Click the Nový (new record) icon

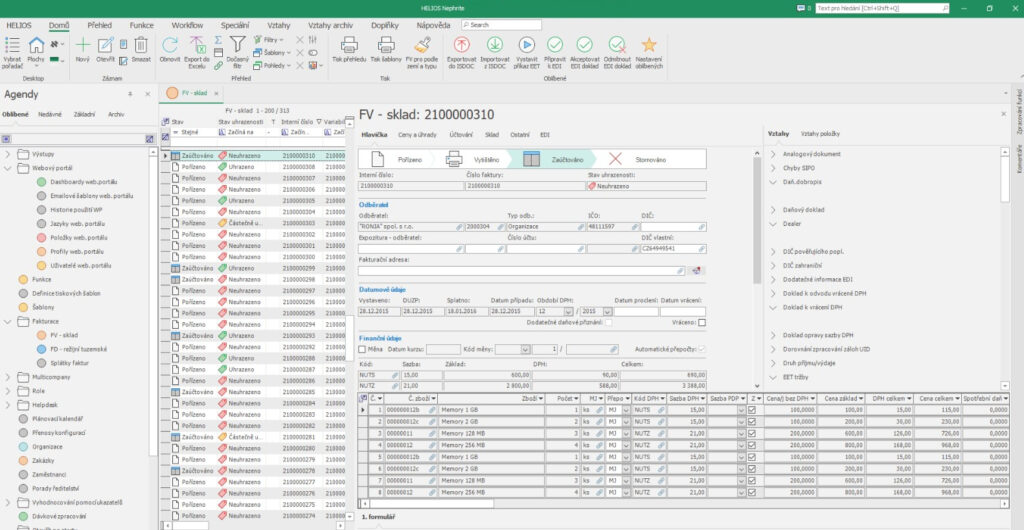click(x=83, y=46)
